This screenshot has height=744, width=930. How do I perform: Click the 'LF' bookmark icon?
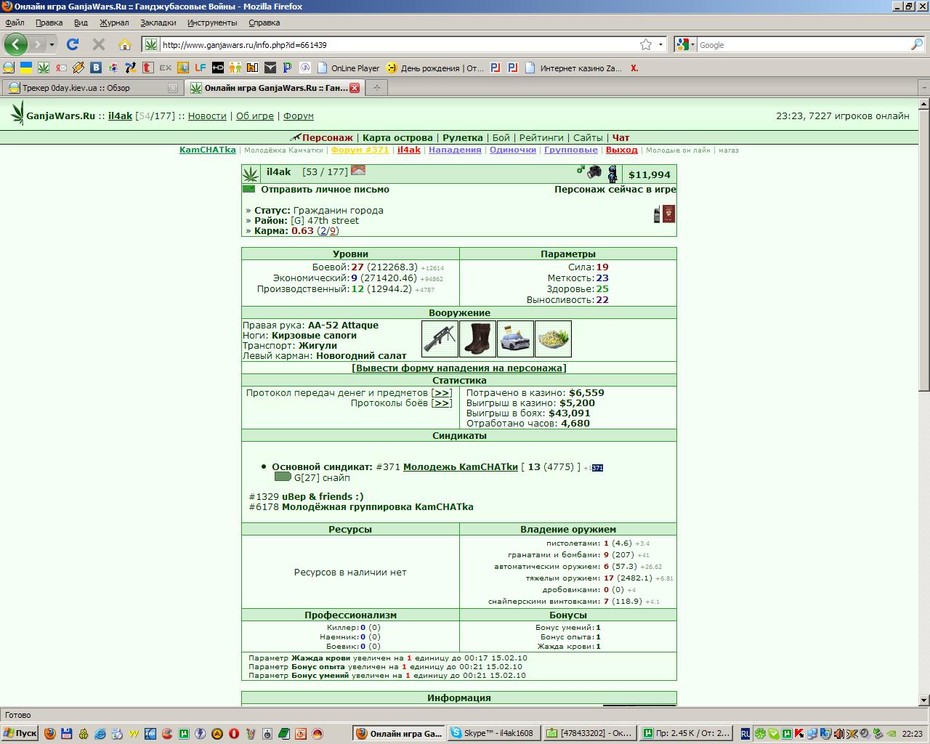[200, 68]
